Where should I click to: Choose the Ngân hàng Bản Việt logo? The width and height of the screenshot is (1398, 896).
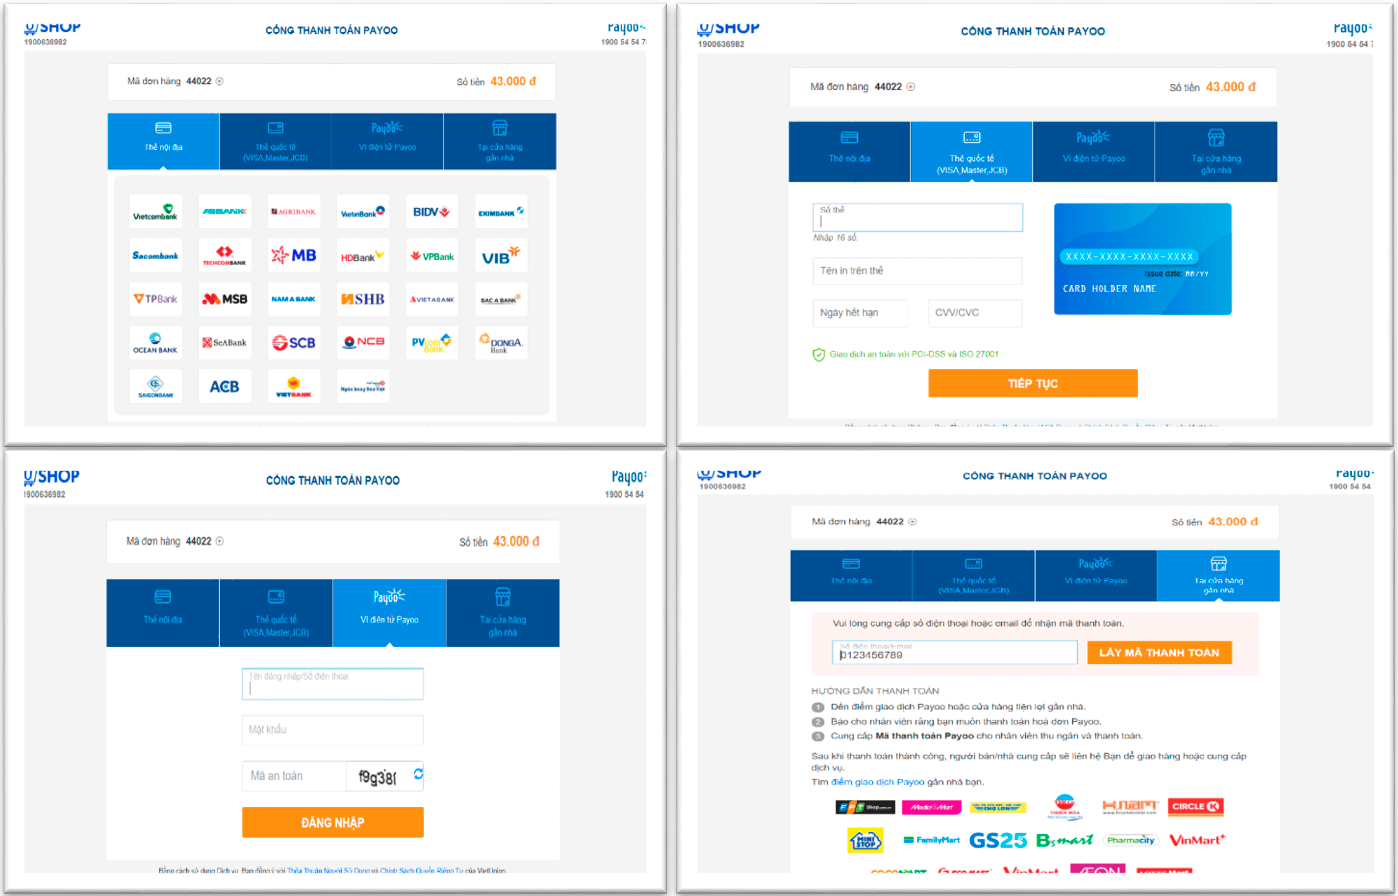(x=363, y=386)
